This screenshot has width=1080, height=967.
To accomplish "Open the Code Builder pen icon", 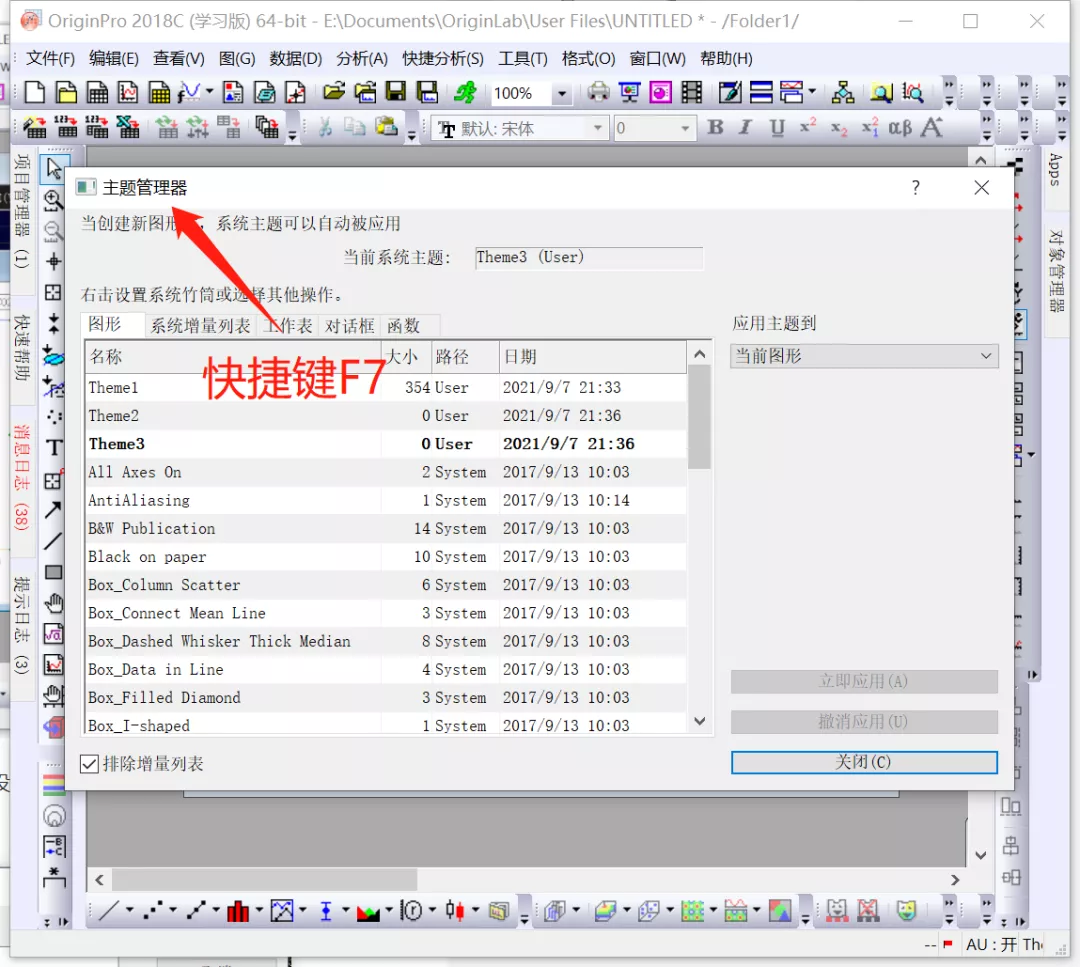I will coord(729,92).
